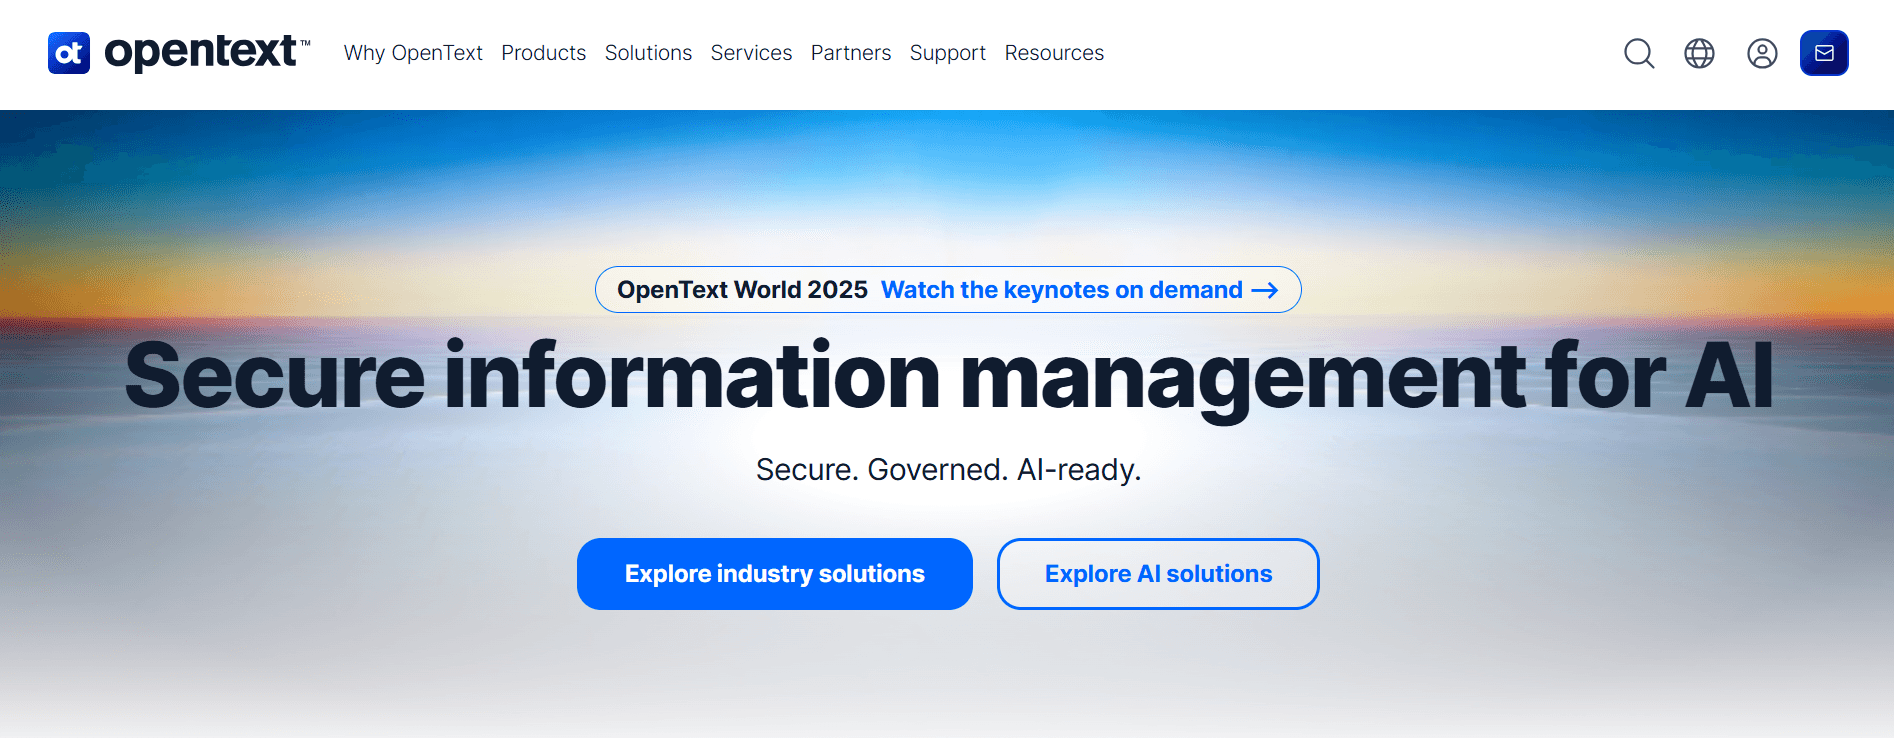Image resolution: width=1894 pixels, height=738 pixels.
Task: Open the site search magnifier icon
Action: 1639,53
